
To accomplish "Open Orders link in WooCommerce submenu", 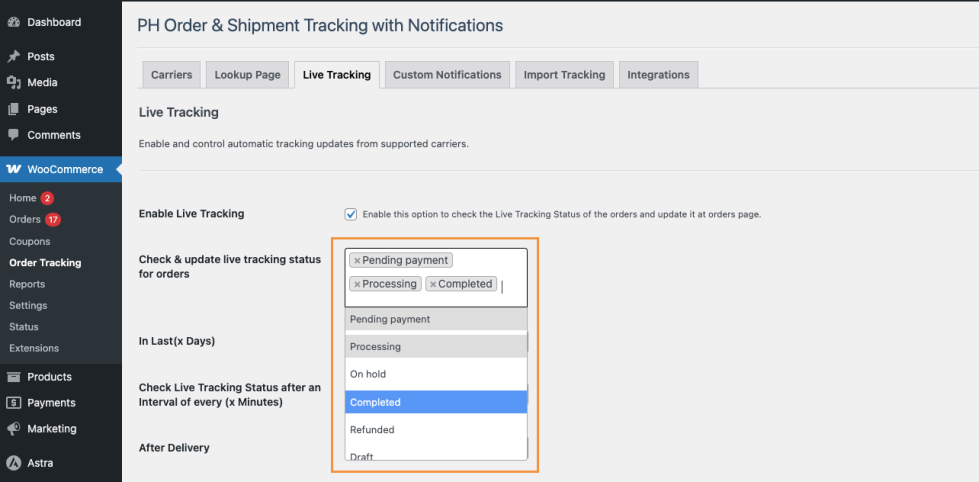I will 25,220.
